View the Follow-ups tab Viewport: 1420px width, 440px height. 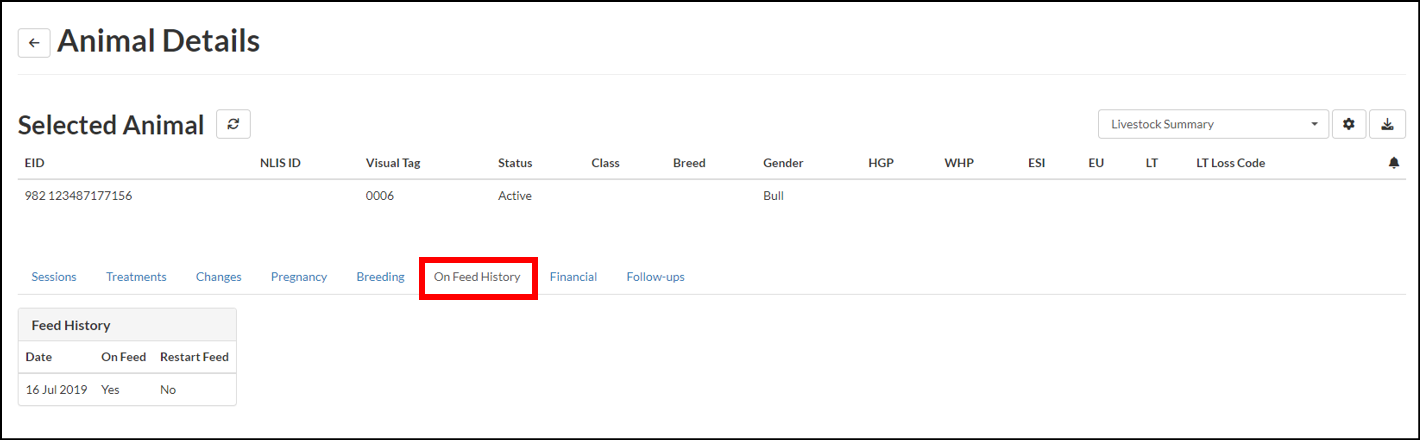coord(655,277)
